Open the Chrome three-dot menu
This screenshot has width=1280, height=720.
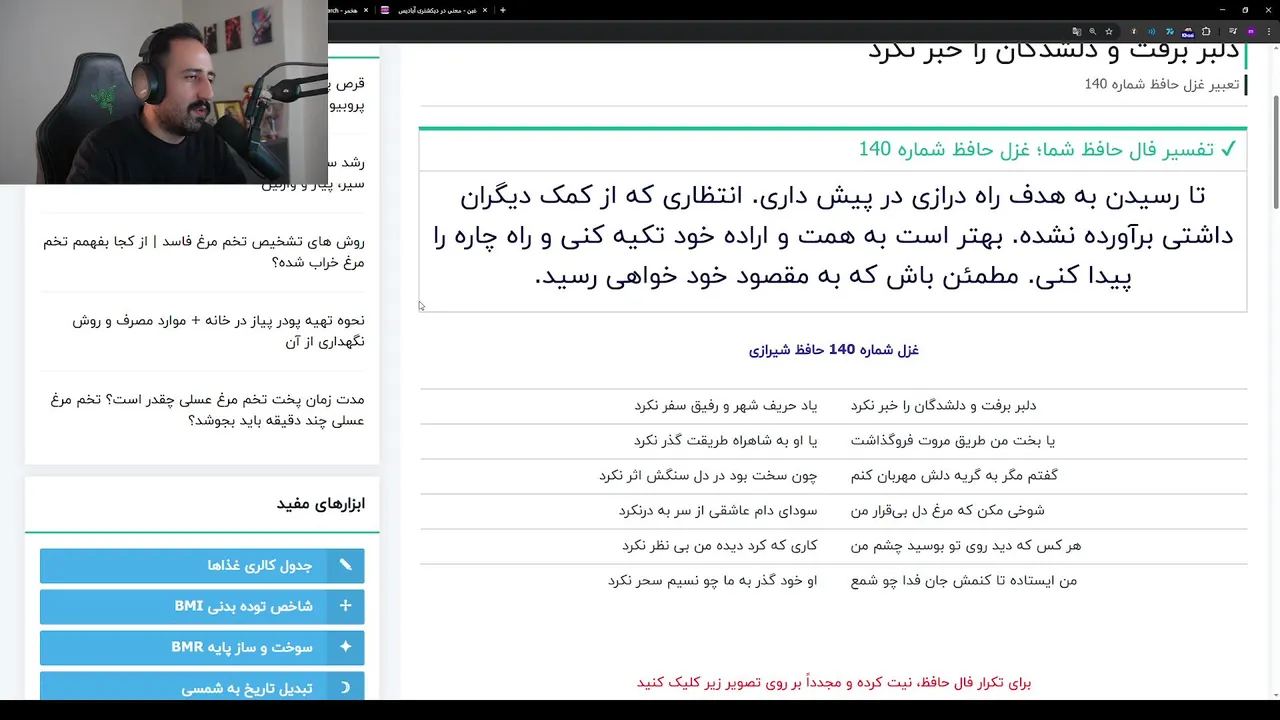click(x=1269, y=32)
